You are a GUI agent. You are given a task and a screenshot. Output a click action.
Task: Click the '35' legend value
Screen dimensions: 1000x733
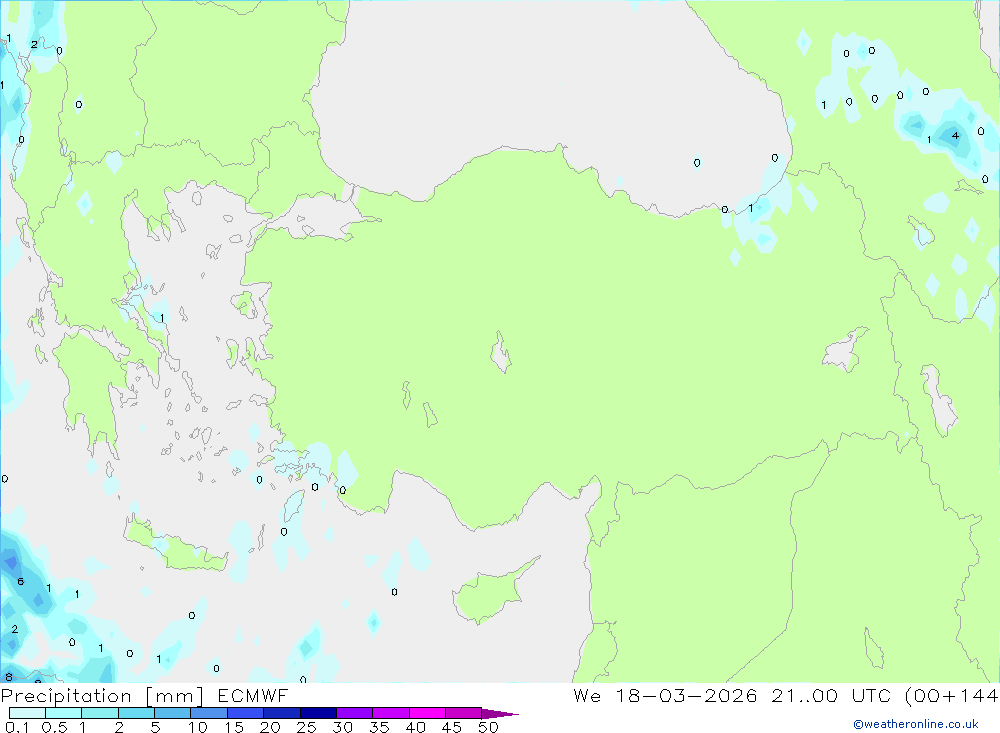(x=379, y=727)
